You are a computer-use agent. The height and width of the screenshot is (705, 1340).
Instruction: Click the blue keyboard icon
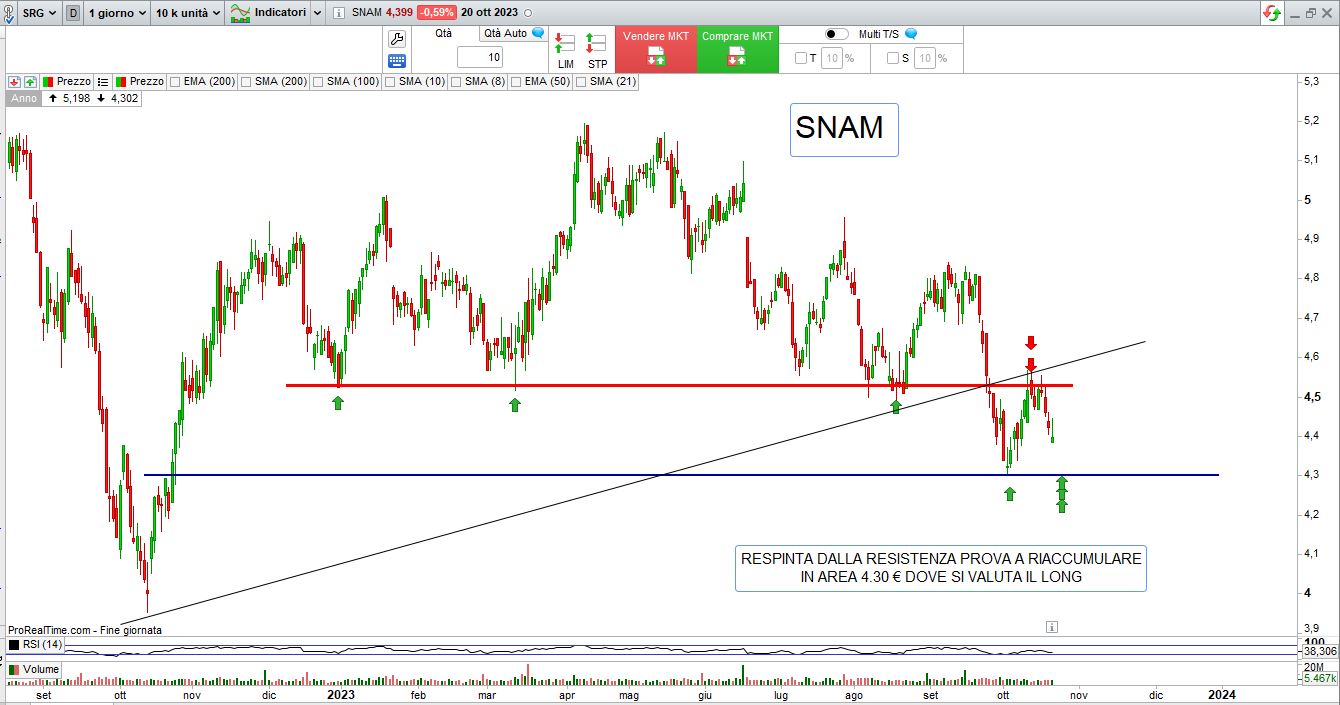point(396,61)
